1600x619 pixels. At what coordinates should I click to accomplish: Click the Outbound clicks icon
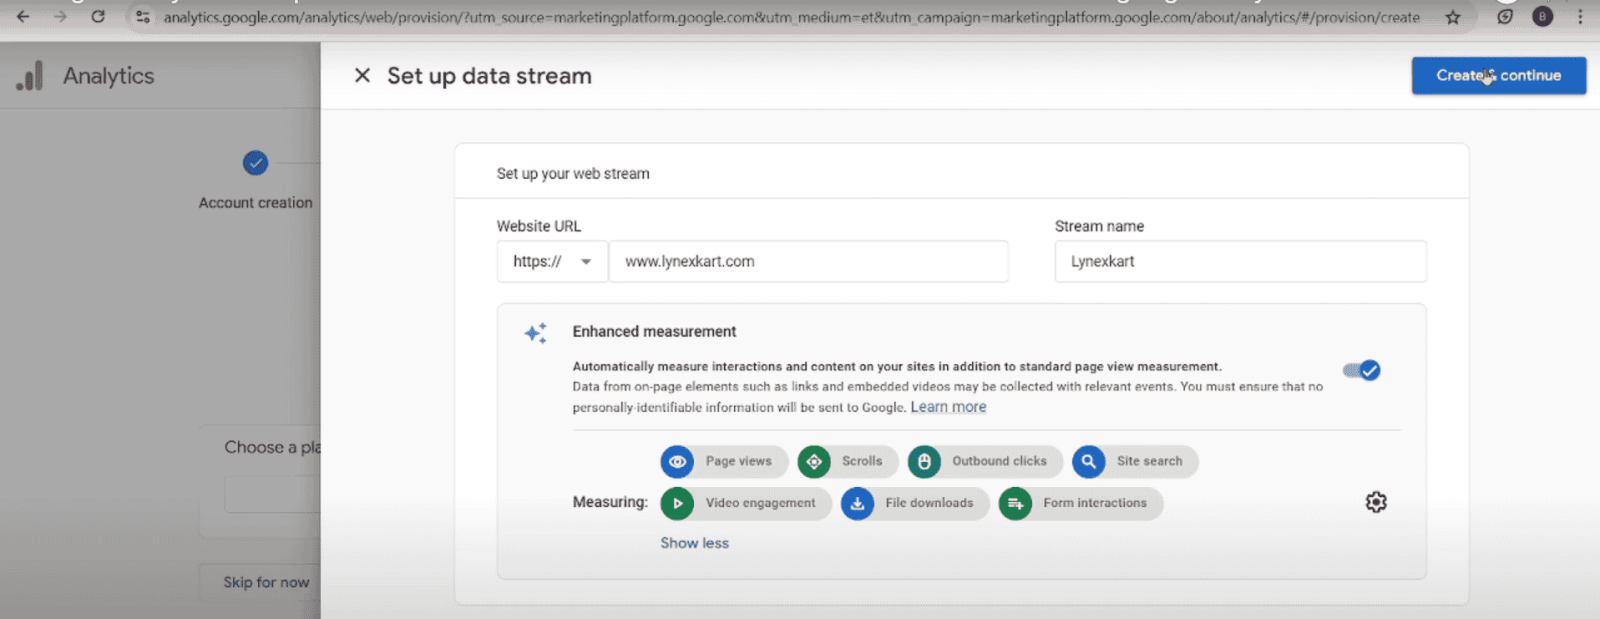(x=924, y=461)
